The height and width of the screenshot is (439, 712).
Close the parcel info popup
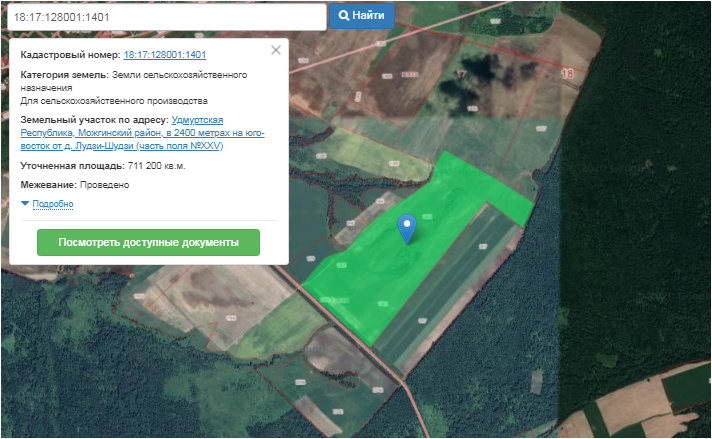click(x=276, y=50)
